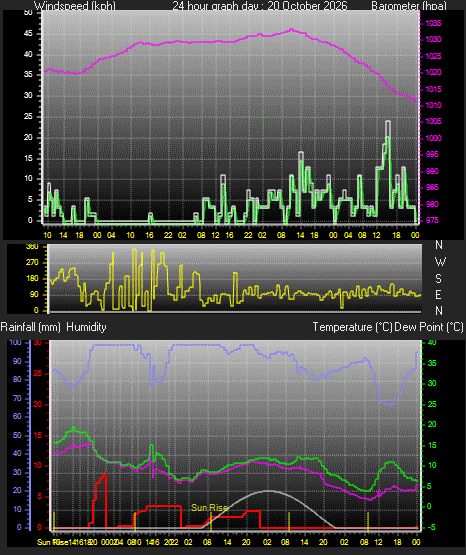466x555 pixels.
Task: Select the 1020 barometer axis value
Action: pos(433,72)
